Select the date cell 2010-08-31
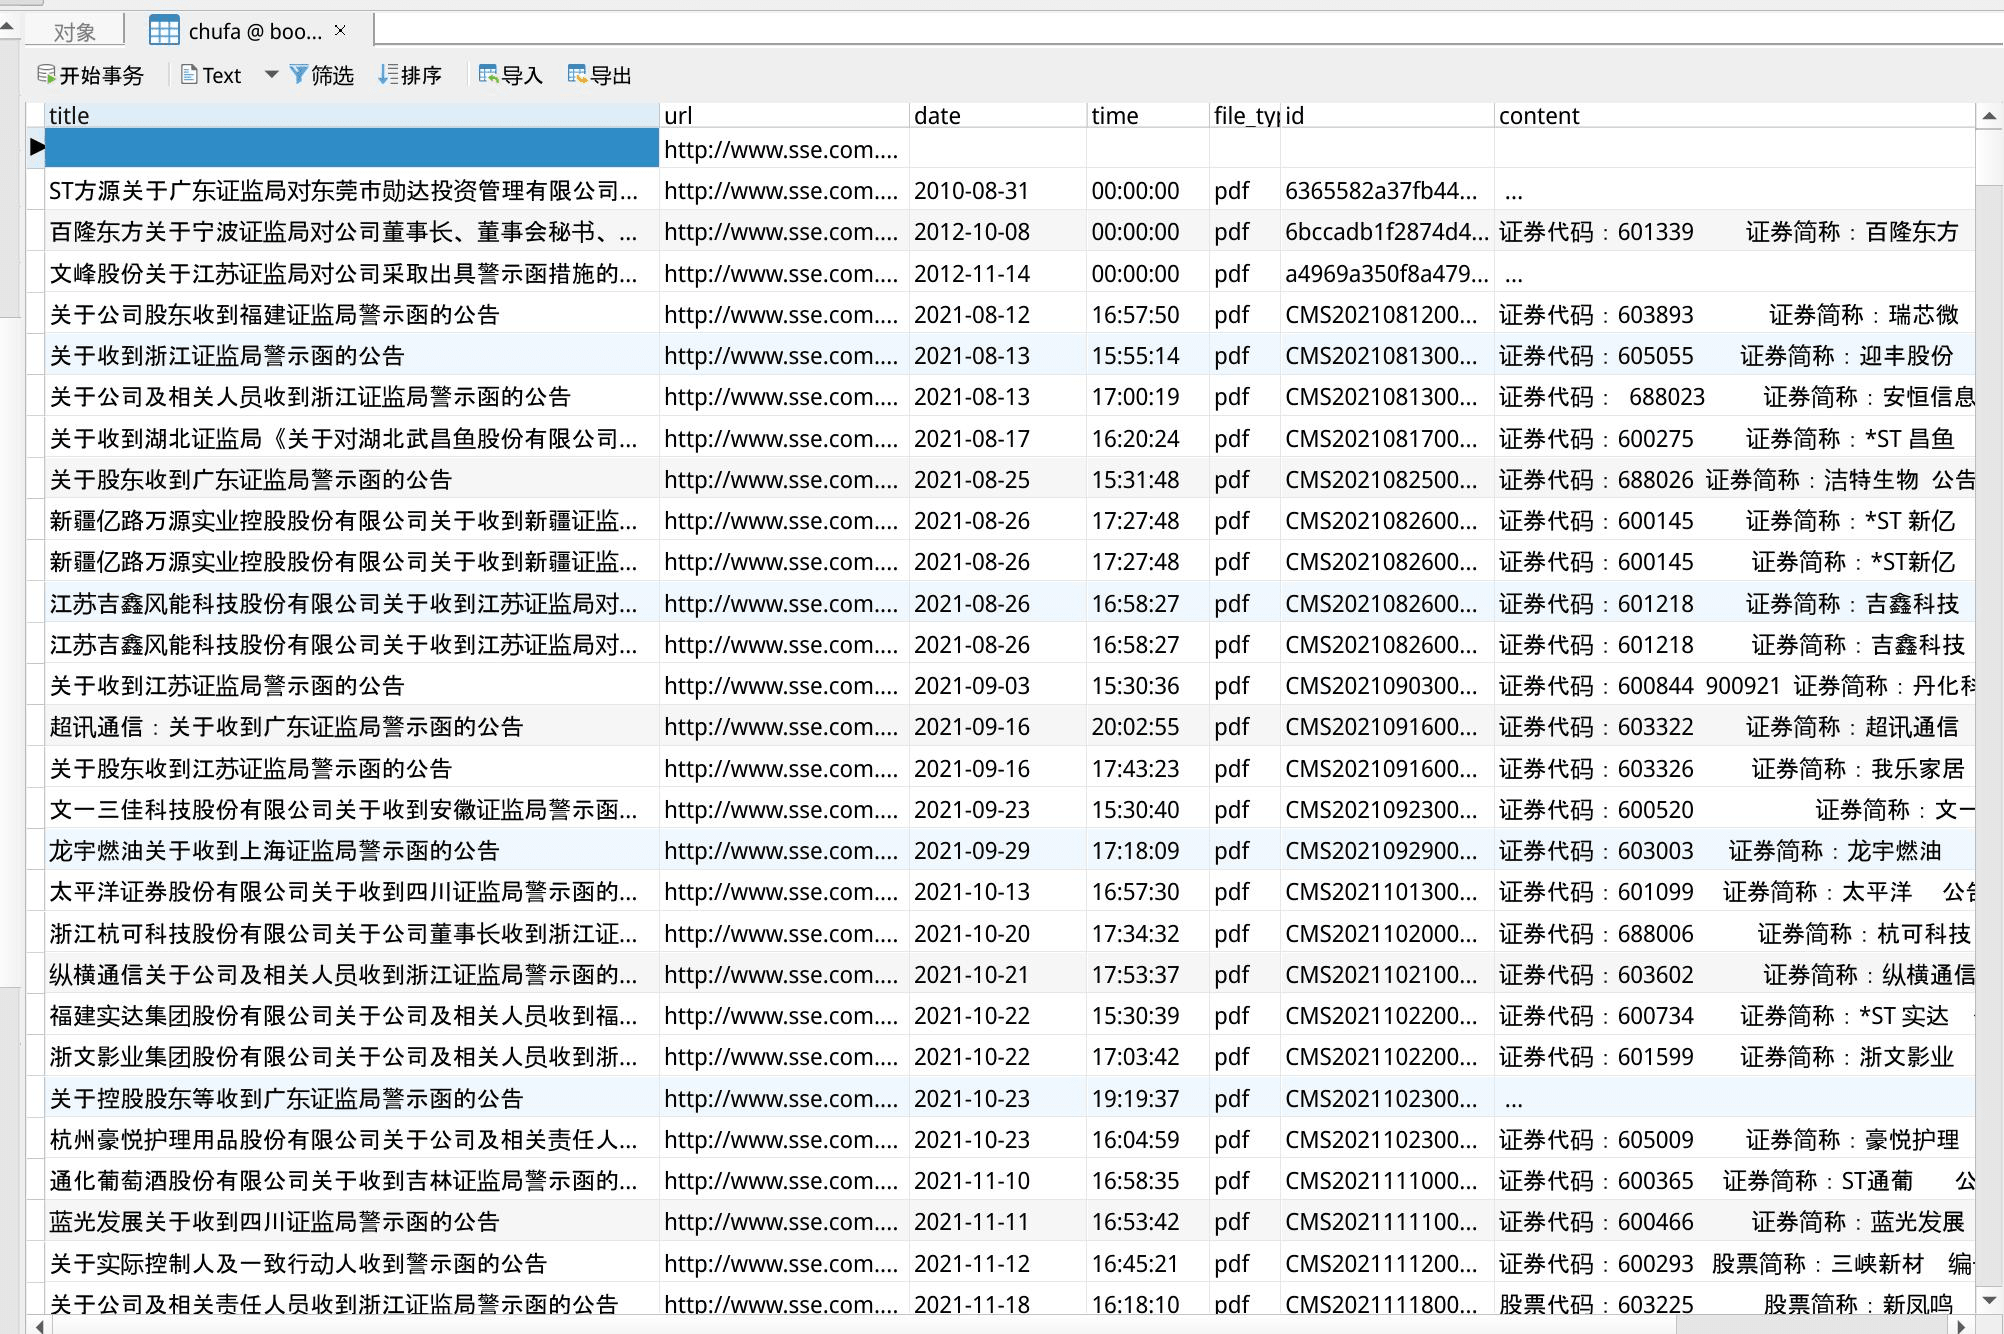Image resolution: width=2004 pixels, height=1334 pixels. (x=998, y=190)
